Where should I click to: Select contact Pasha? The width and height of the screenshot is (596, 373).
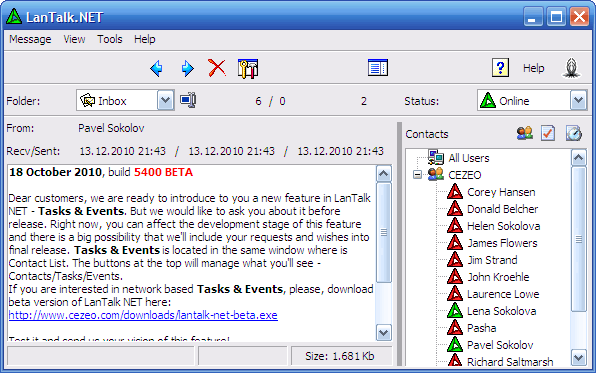[482, 328]
